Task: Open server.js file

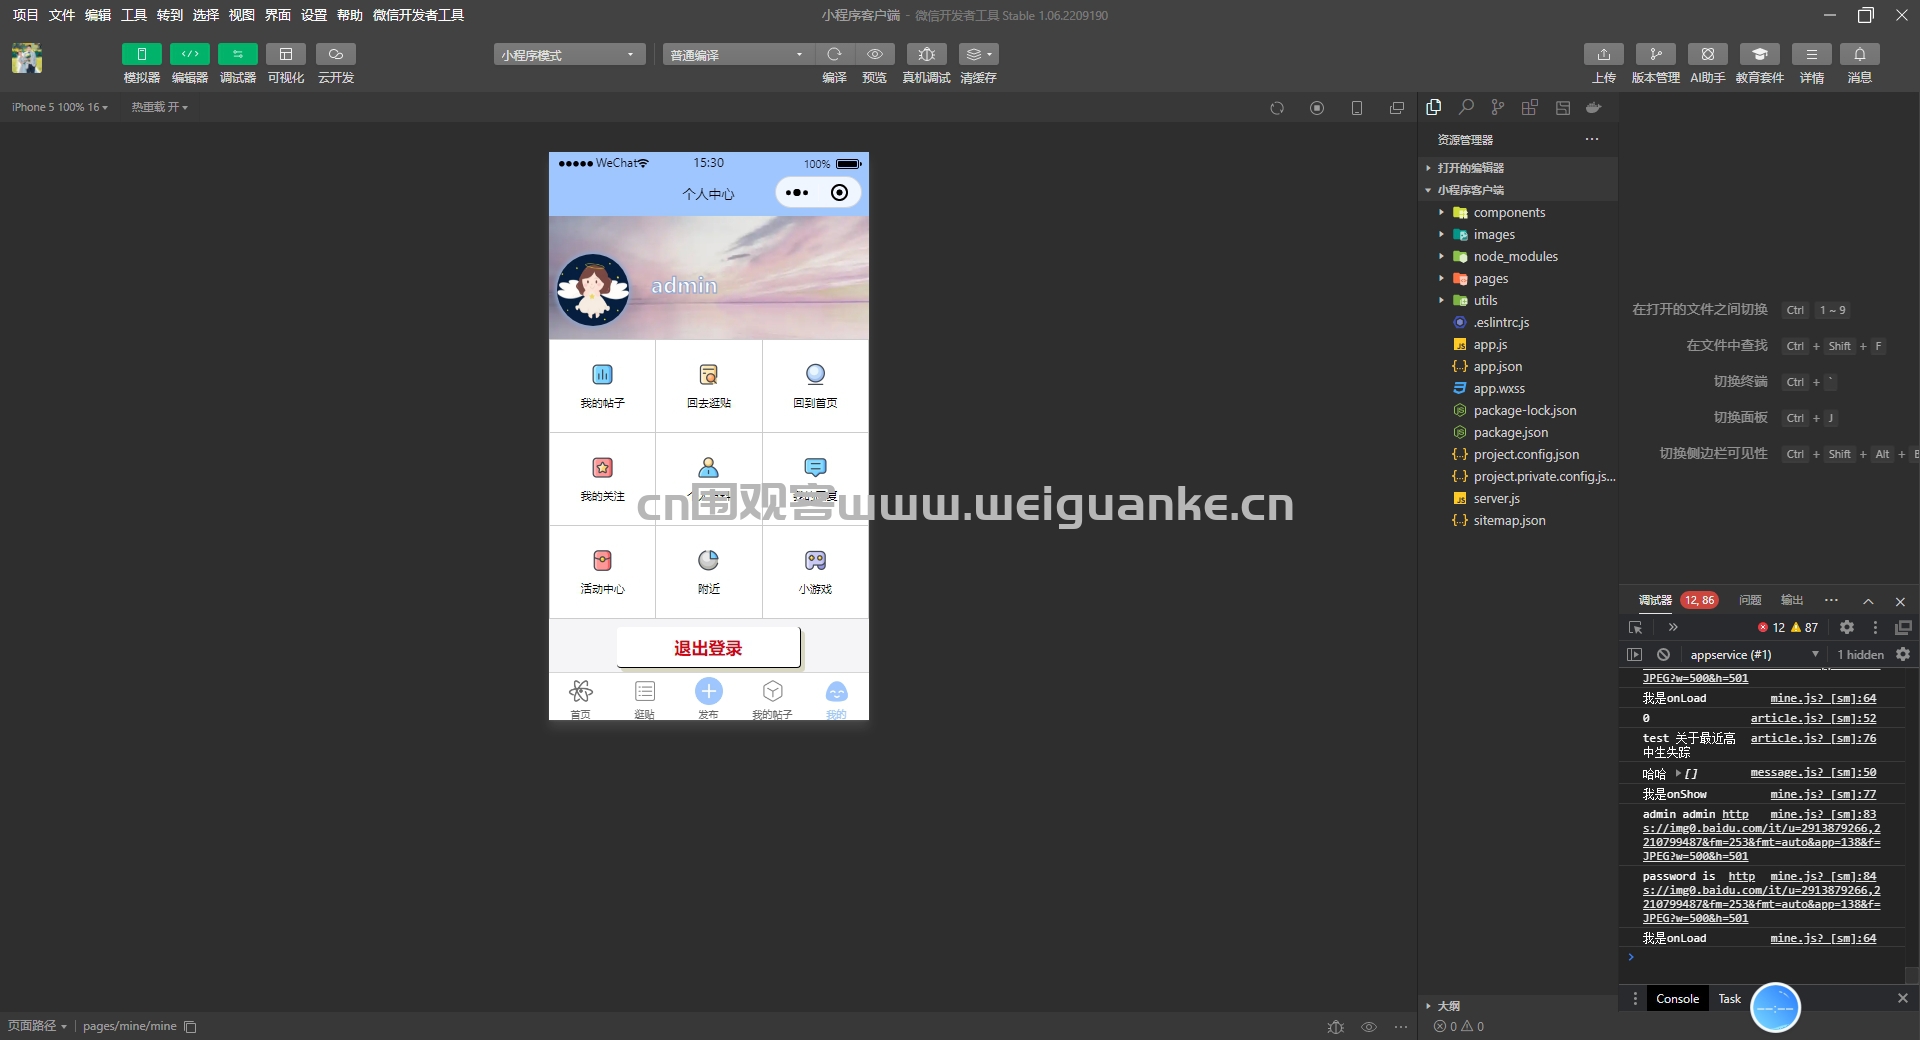Action: pos(1518,498)
